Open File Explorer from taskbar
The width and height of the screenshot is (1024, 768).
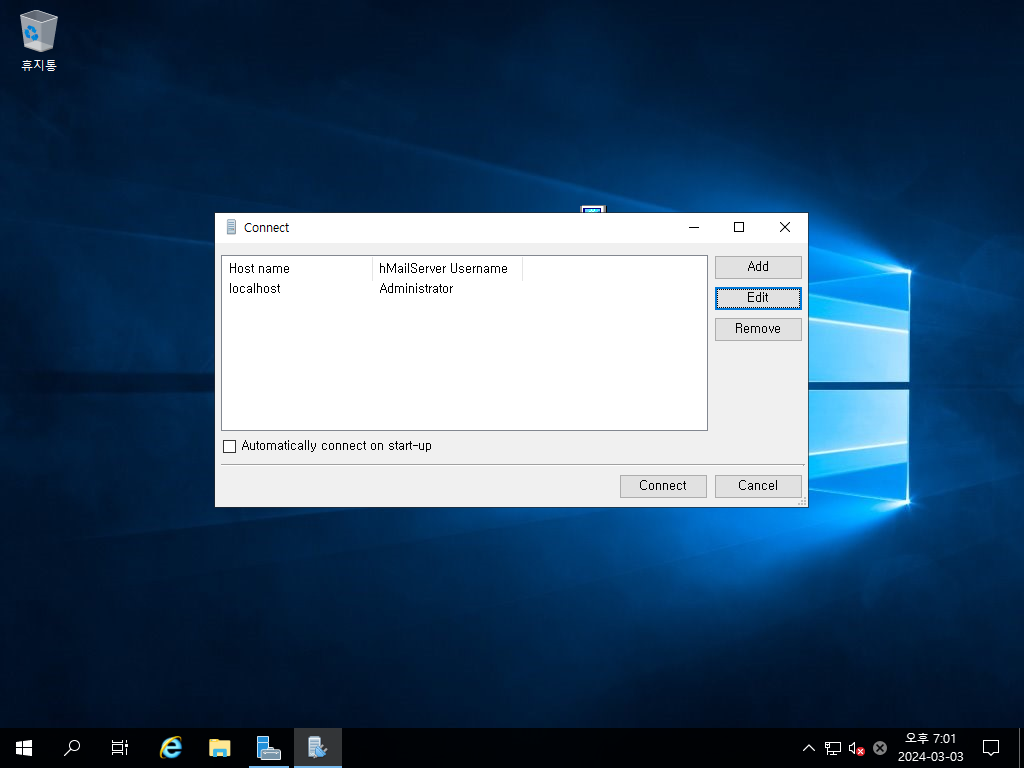click(219, 748)
